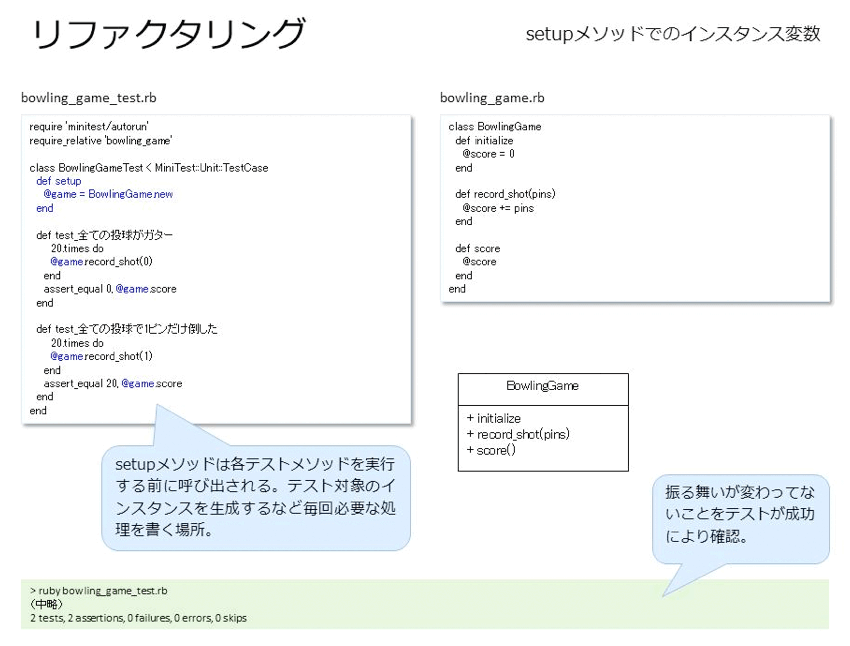This screenshot has height=646, width=850.
Task: Click the def initialize line
Action: (x=484, y=140)
